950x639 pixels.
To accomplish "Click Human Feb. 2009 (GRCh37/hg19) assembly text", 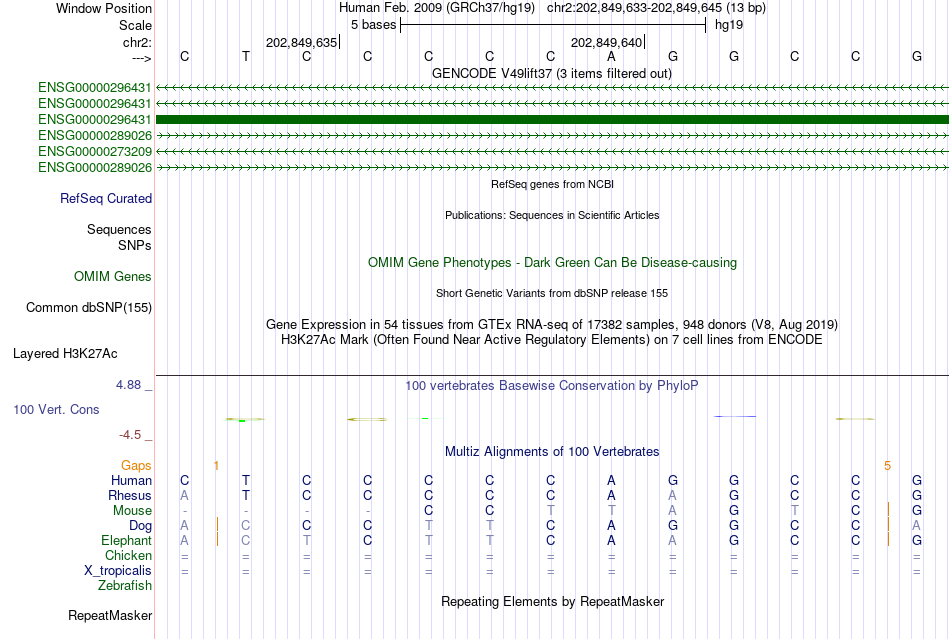I will pos(437,8).
